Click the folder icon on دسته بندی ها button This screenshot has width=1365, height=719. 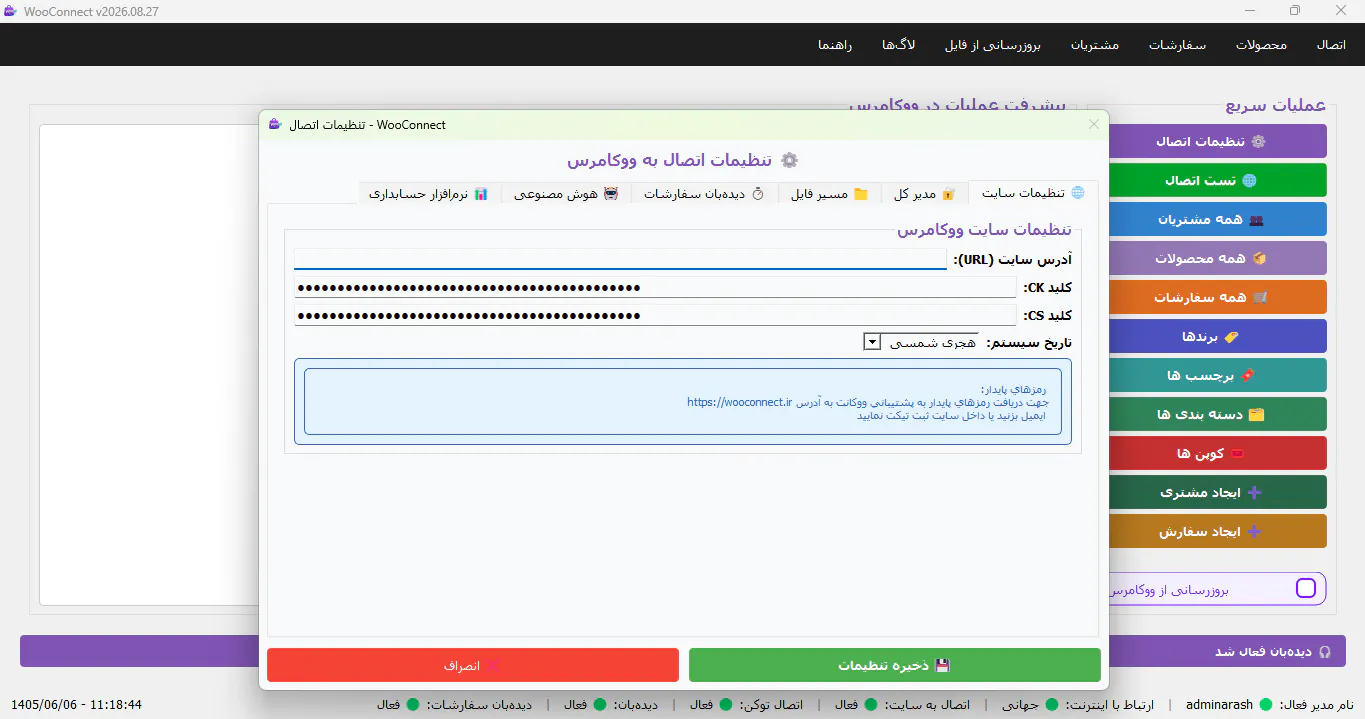1257,414
